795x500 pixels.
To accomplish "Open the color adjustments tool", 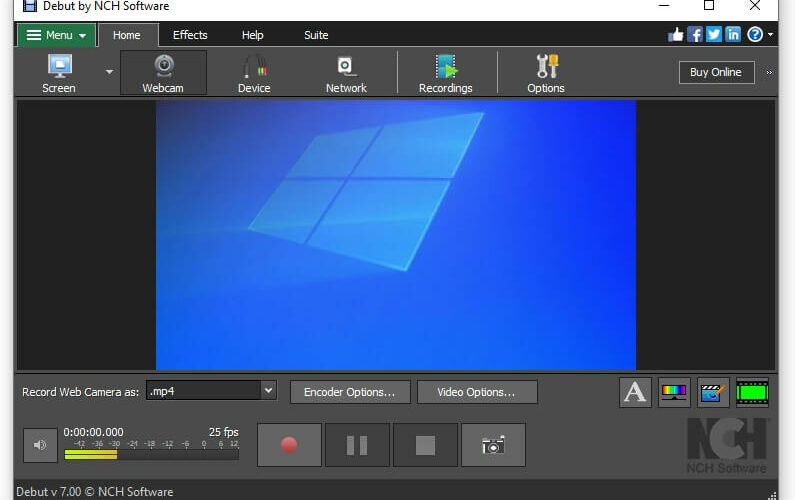I will point(674,392).
